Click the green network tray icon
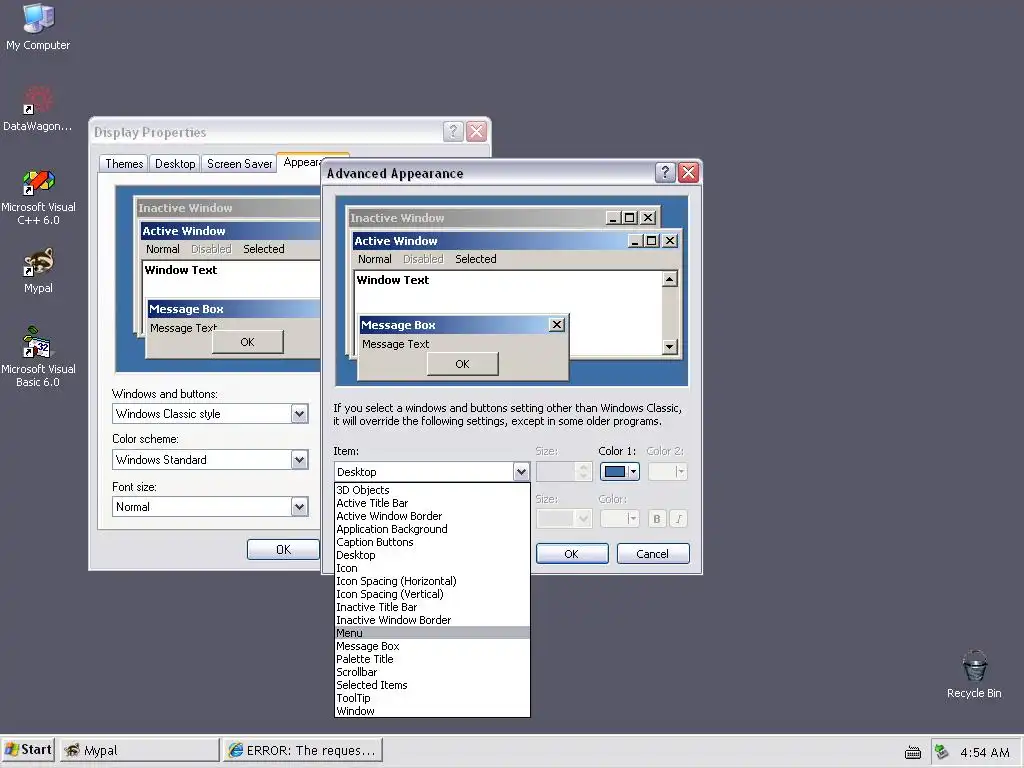 [x=941, y=752]
